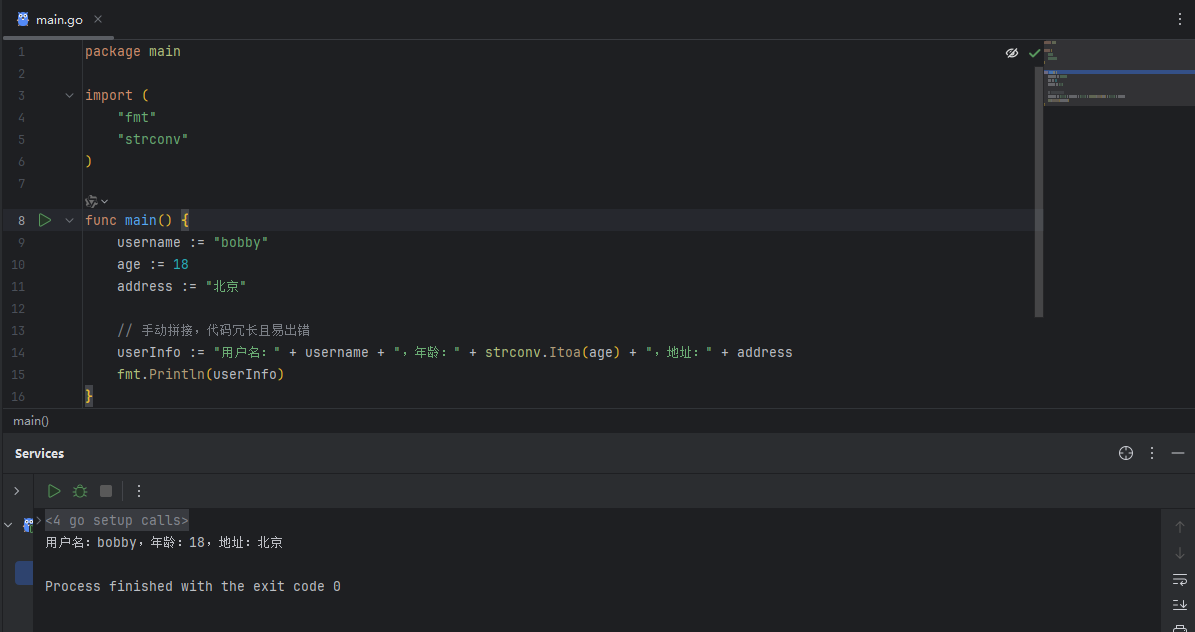
Task: Close the main.go tab
Action: click(x=98, y=19)
